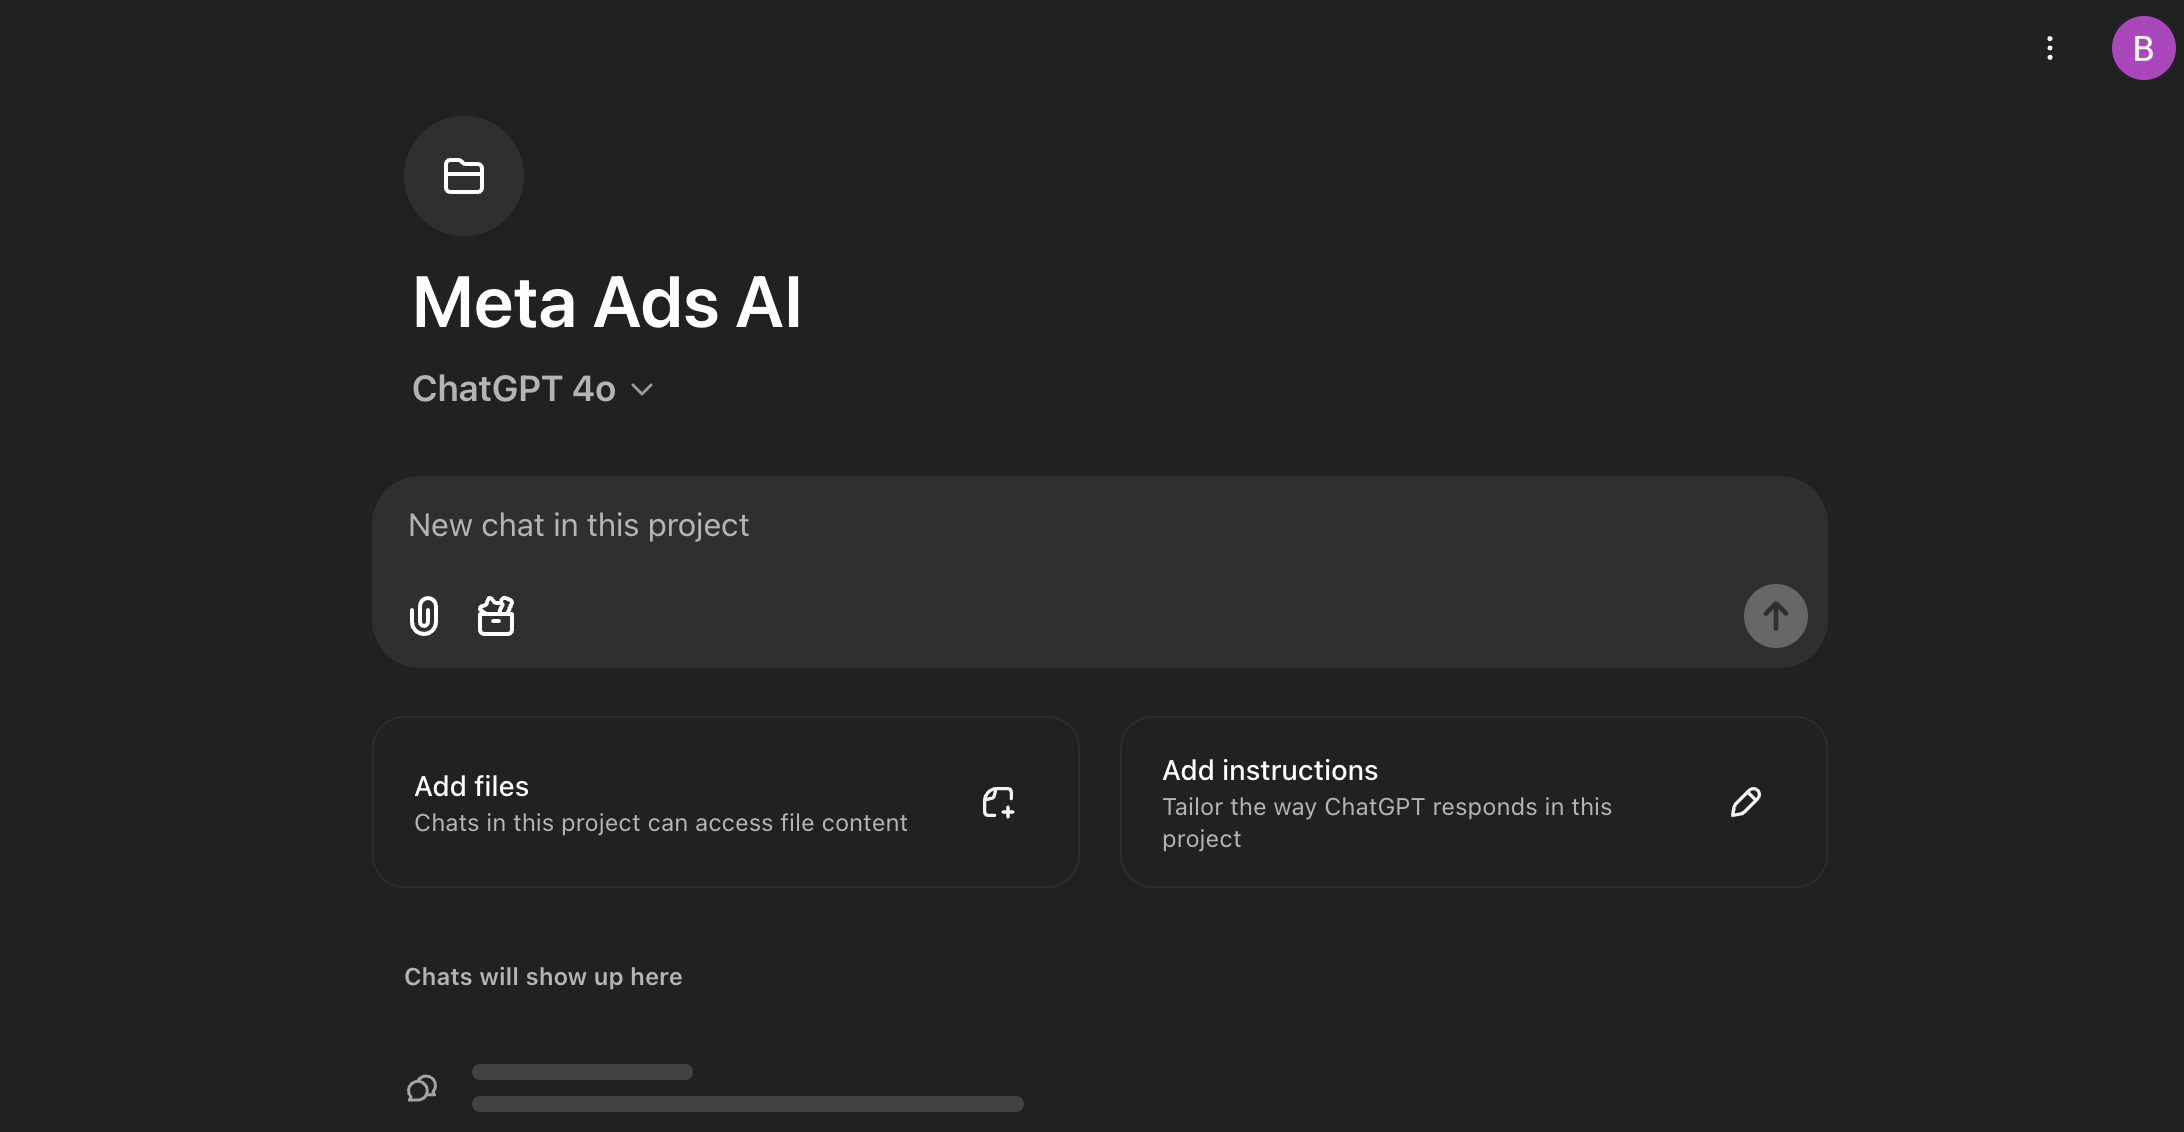Expand the ChatGPT 4o model dropdown
Screen dimensions: 2184x1132
[x=533, y=389]
